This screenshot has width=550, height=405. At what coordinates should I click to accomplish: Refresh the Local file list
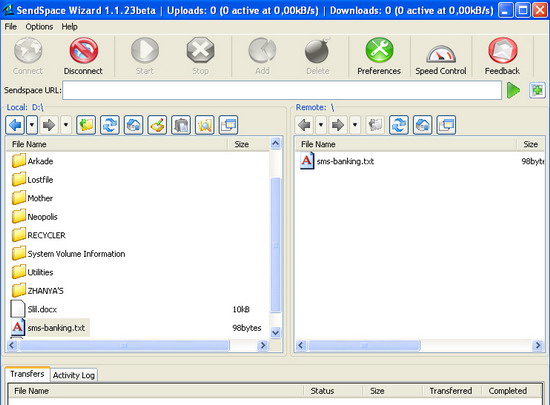(110, 125)
